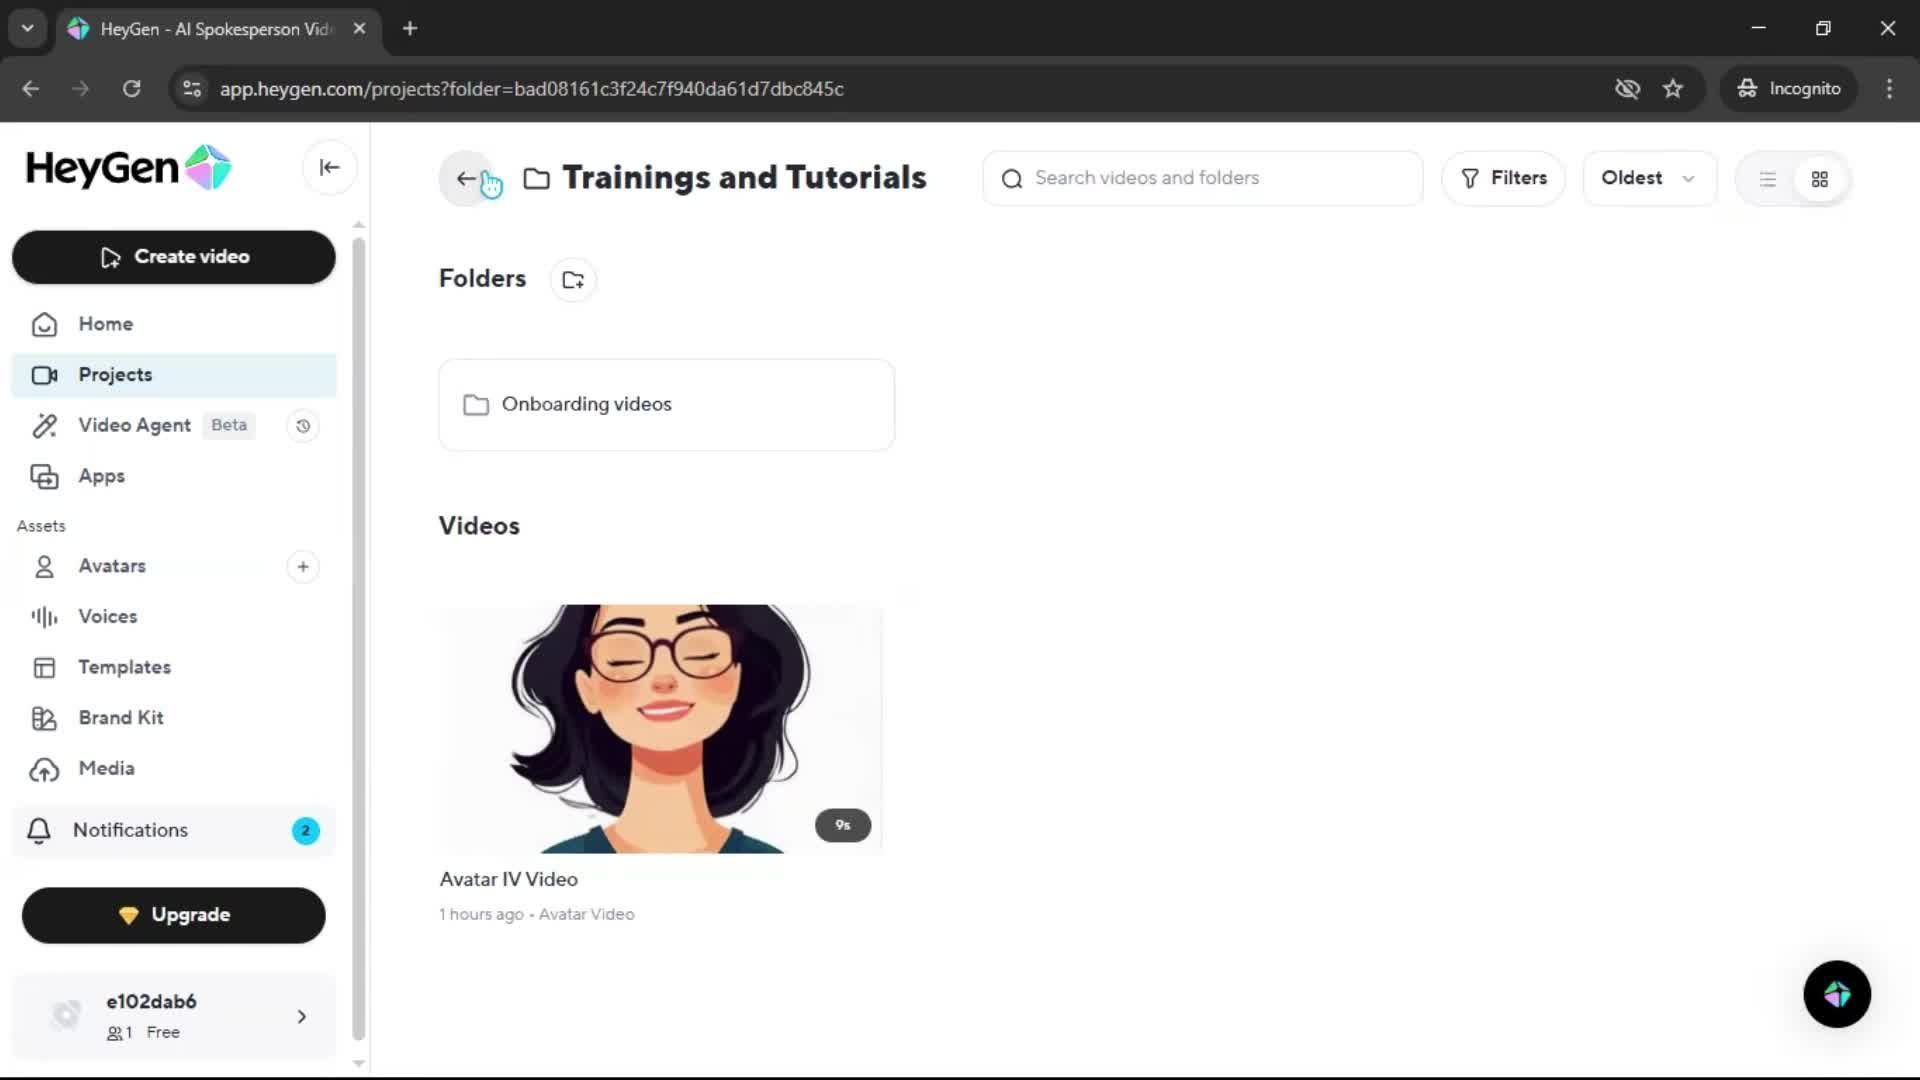The image size is (1920, 1080).
Task: Open Video Agent history clock icon
Action: click(303, 426)
